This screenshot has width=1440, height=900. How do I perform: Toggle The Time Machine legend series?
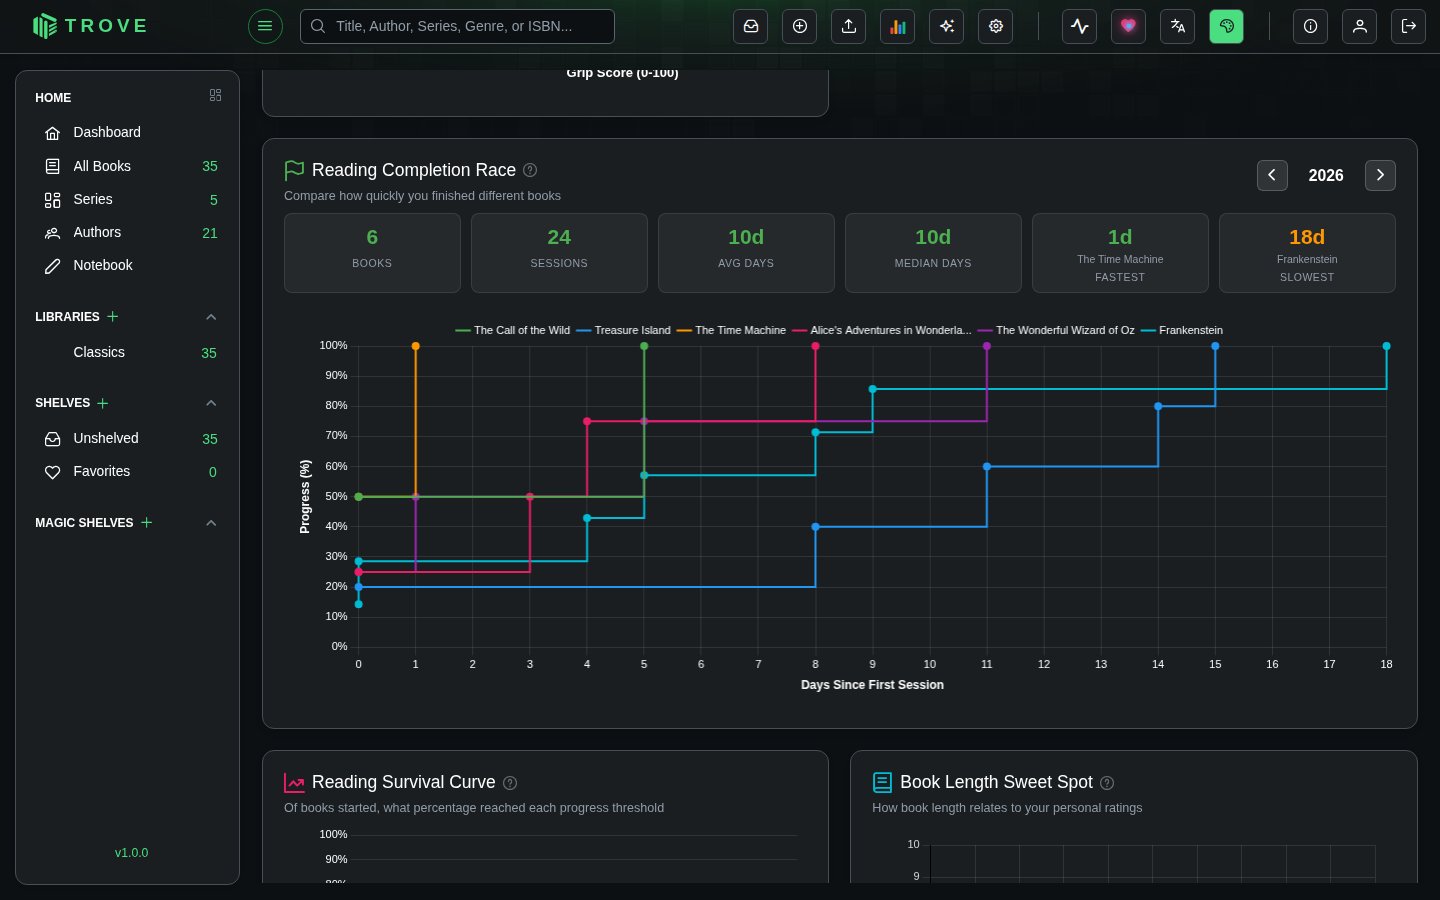(731, 330)
